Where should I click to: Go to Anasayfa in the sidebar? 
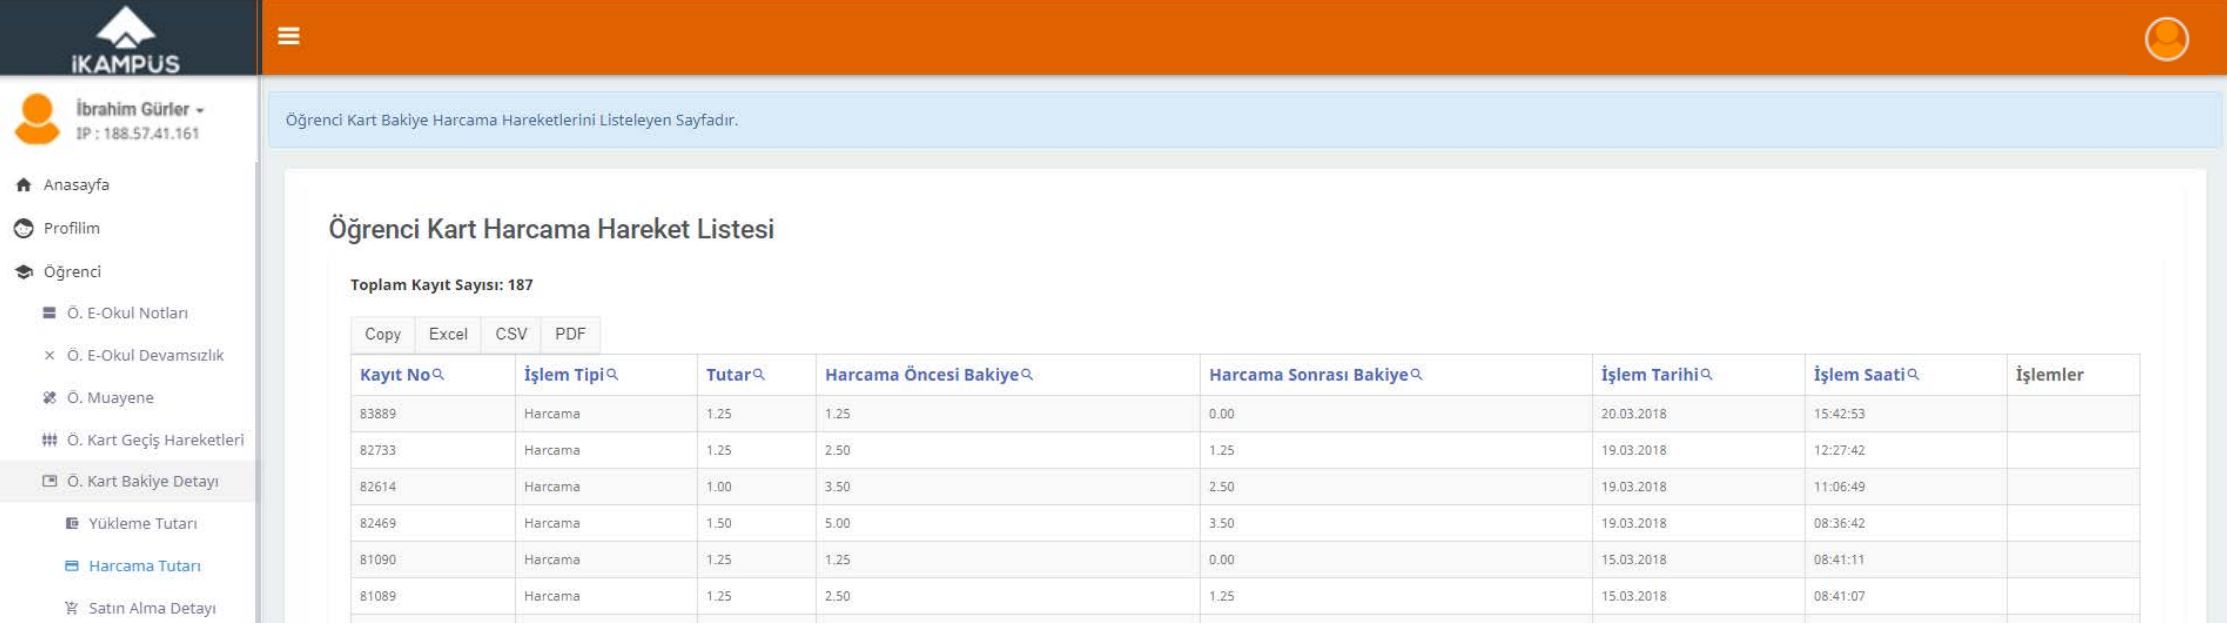pos(76,185)
